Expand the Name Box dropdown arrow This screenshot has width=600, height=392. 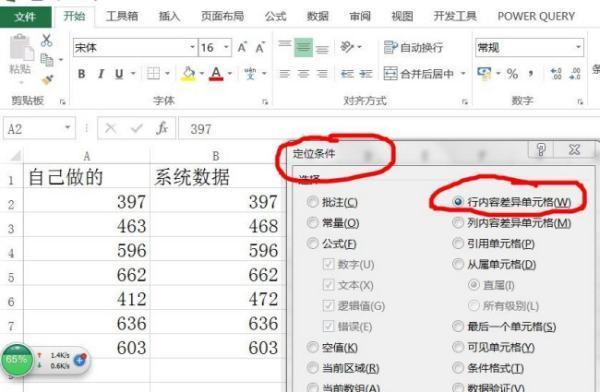(x=68, y=128)
